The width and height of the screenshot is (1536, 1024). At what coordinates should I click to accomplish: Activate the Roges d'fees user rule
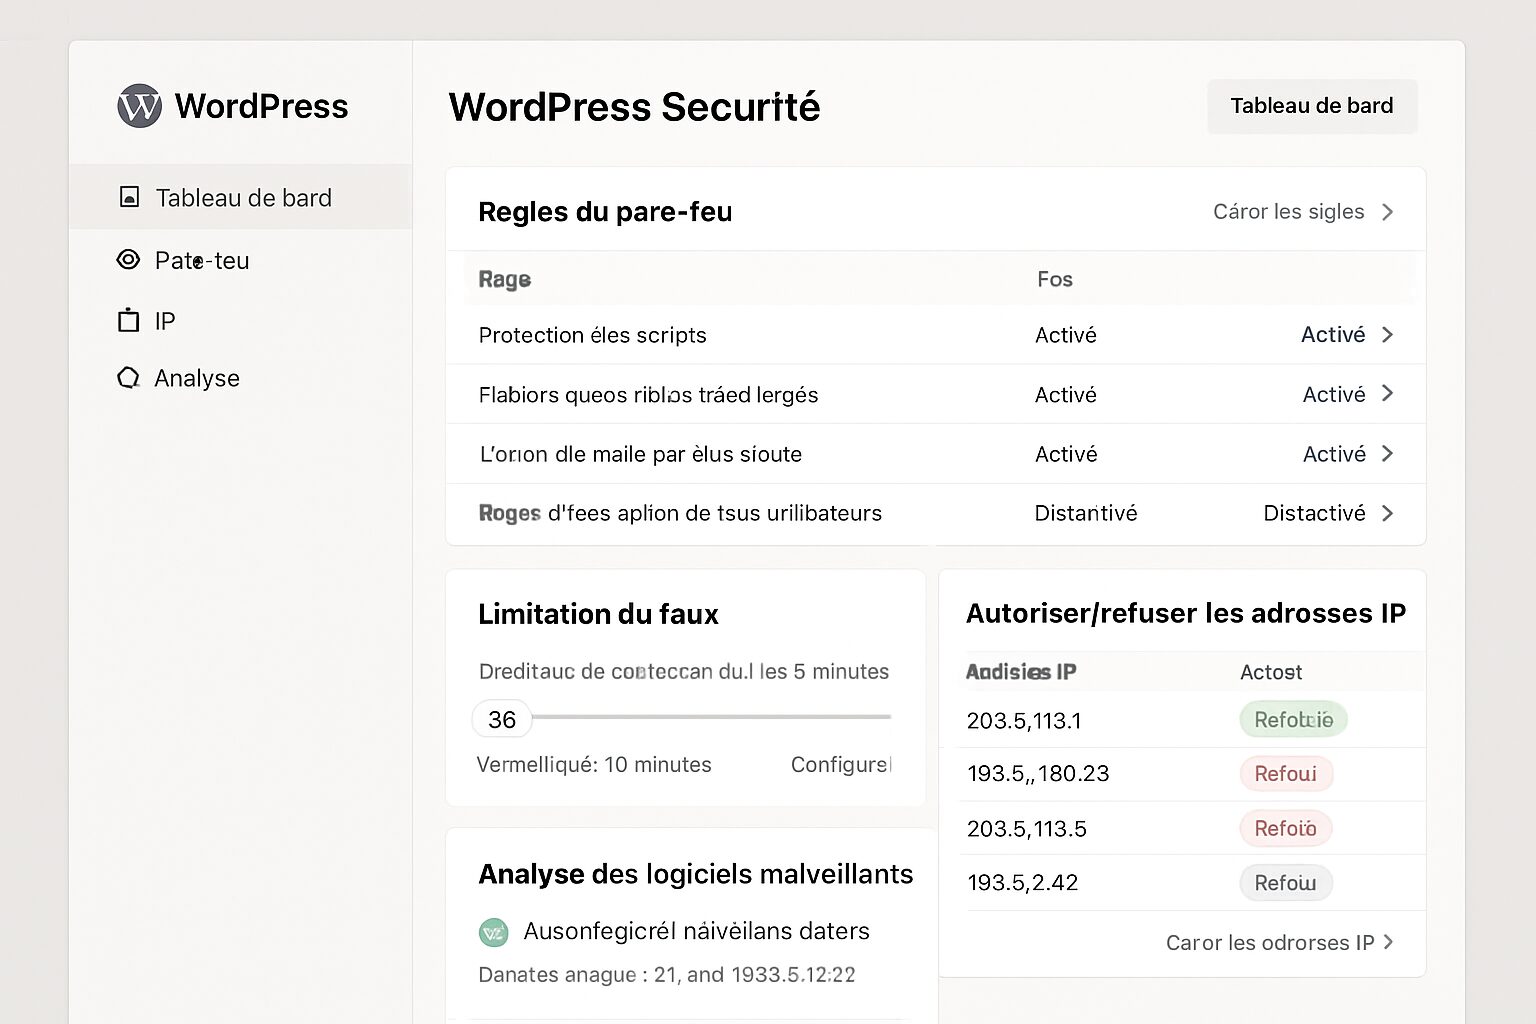[1316, 513]
